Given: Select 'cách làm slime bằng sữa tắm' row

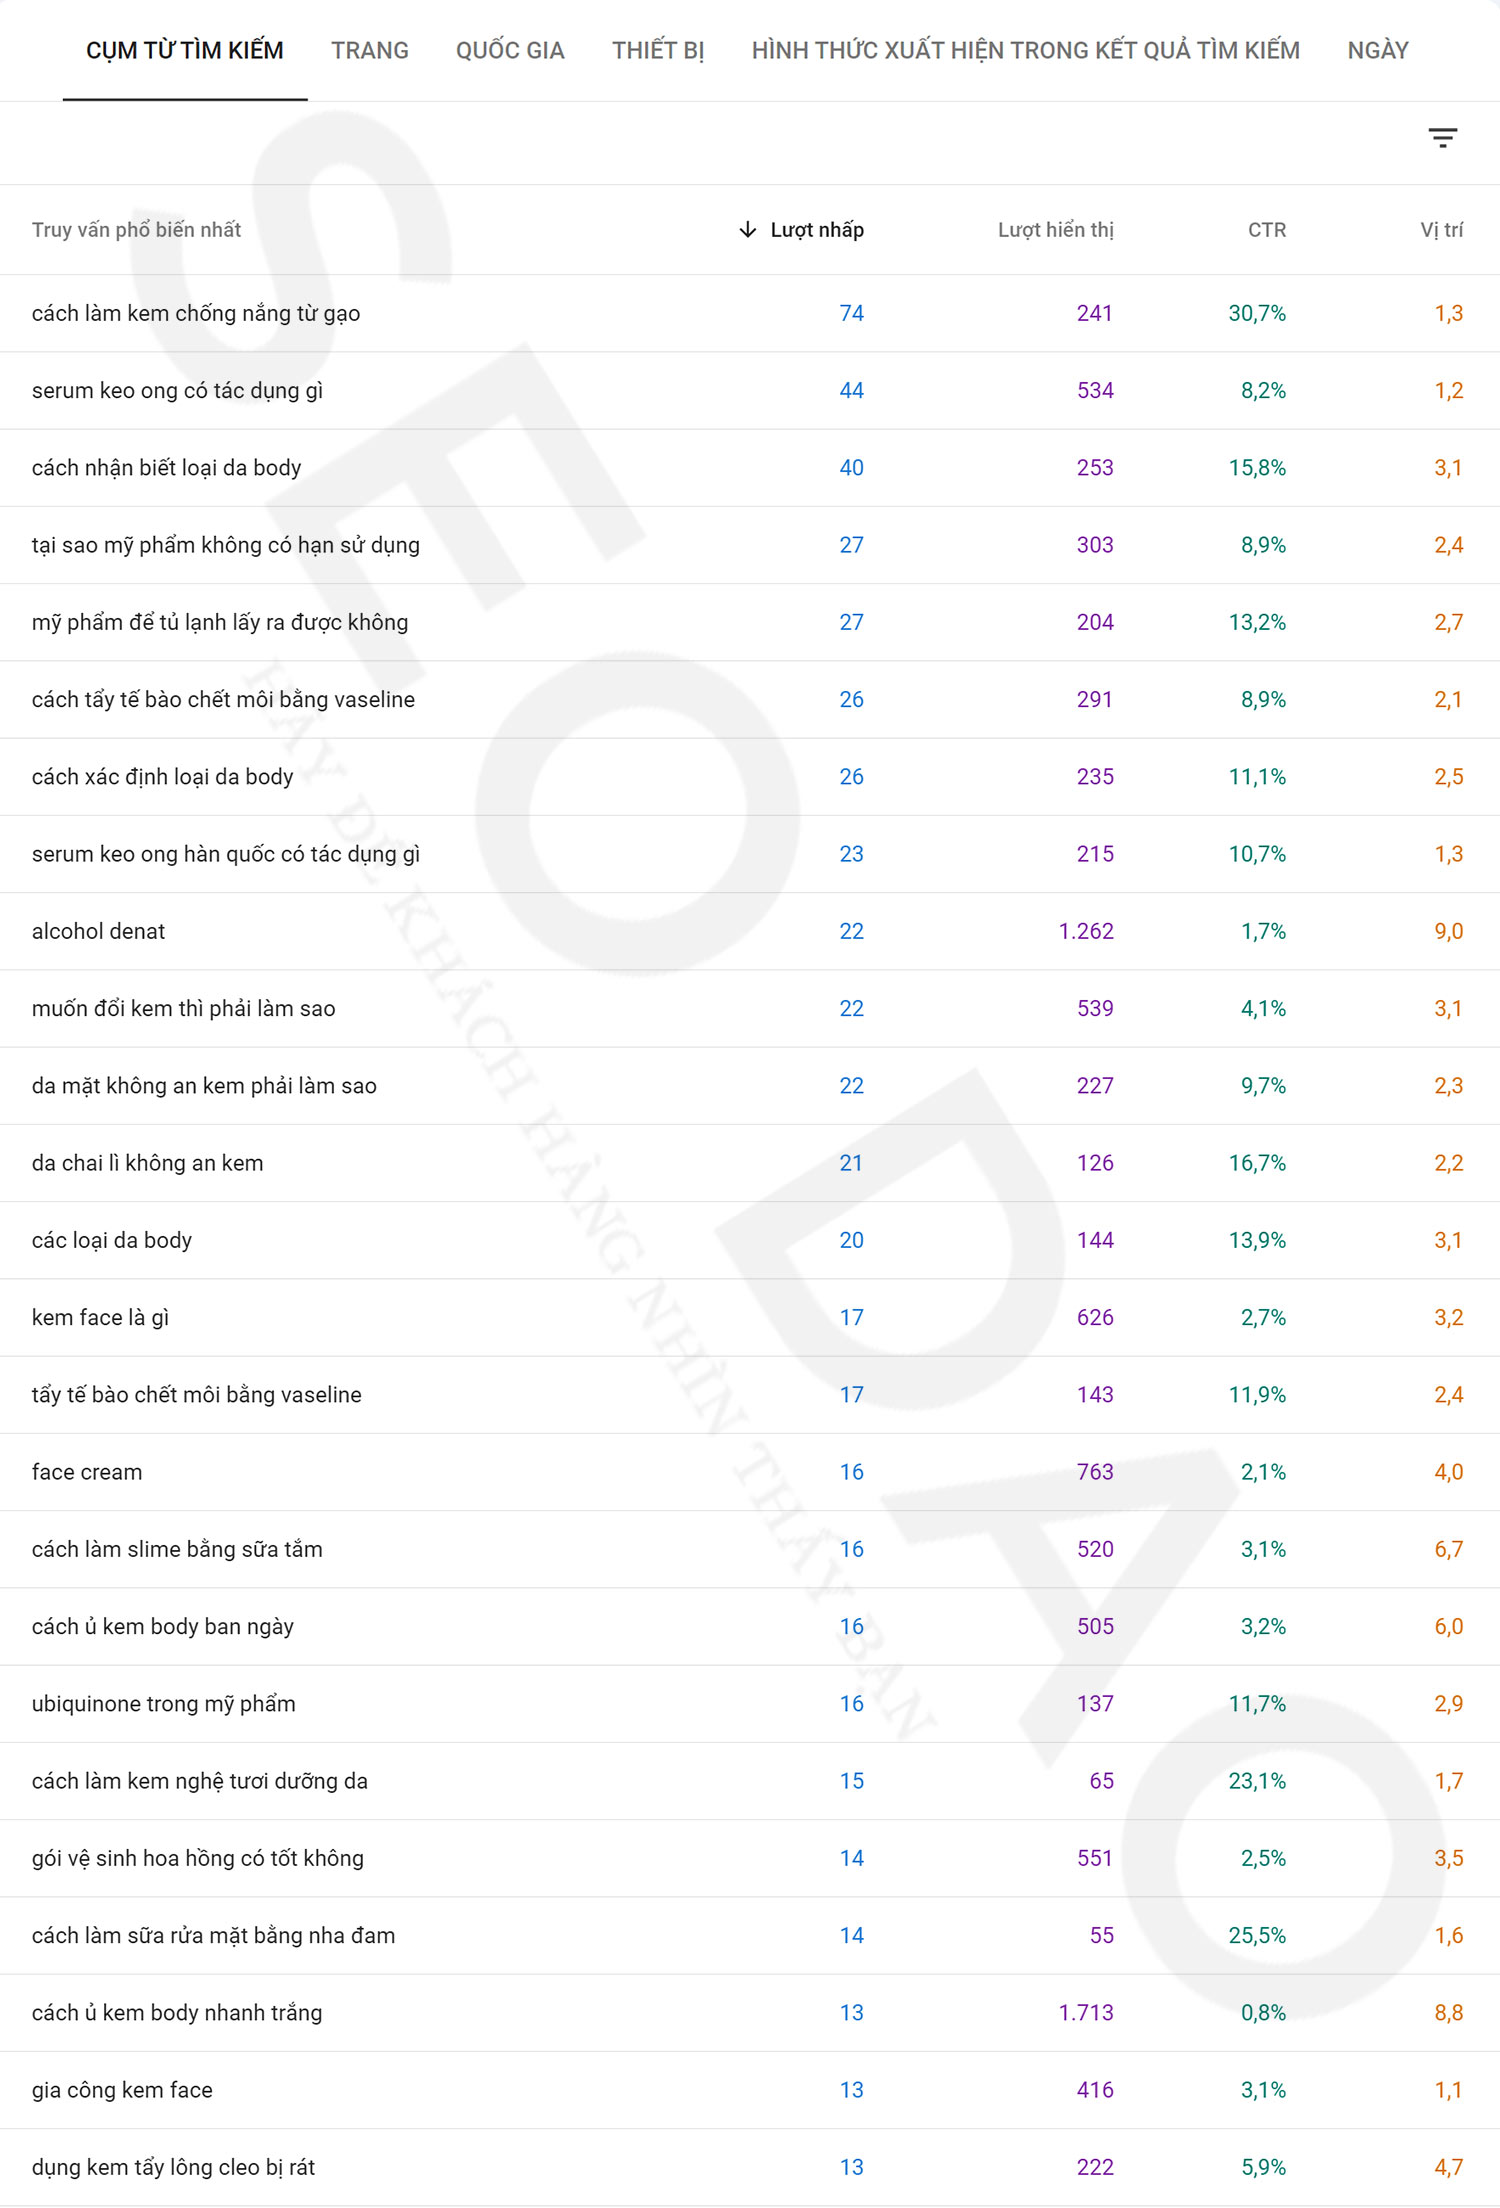Looking at the screenshot, I should click(x=177, y=1549).
